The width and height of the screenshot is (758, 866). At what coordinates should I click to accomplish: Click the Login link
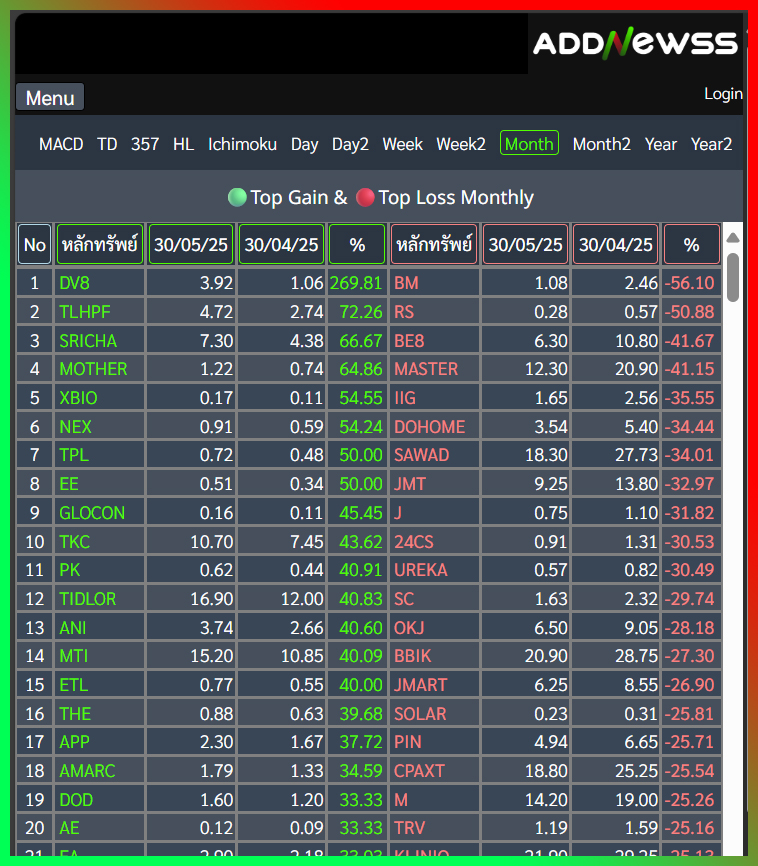click(x=723, y=94)
